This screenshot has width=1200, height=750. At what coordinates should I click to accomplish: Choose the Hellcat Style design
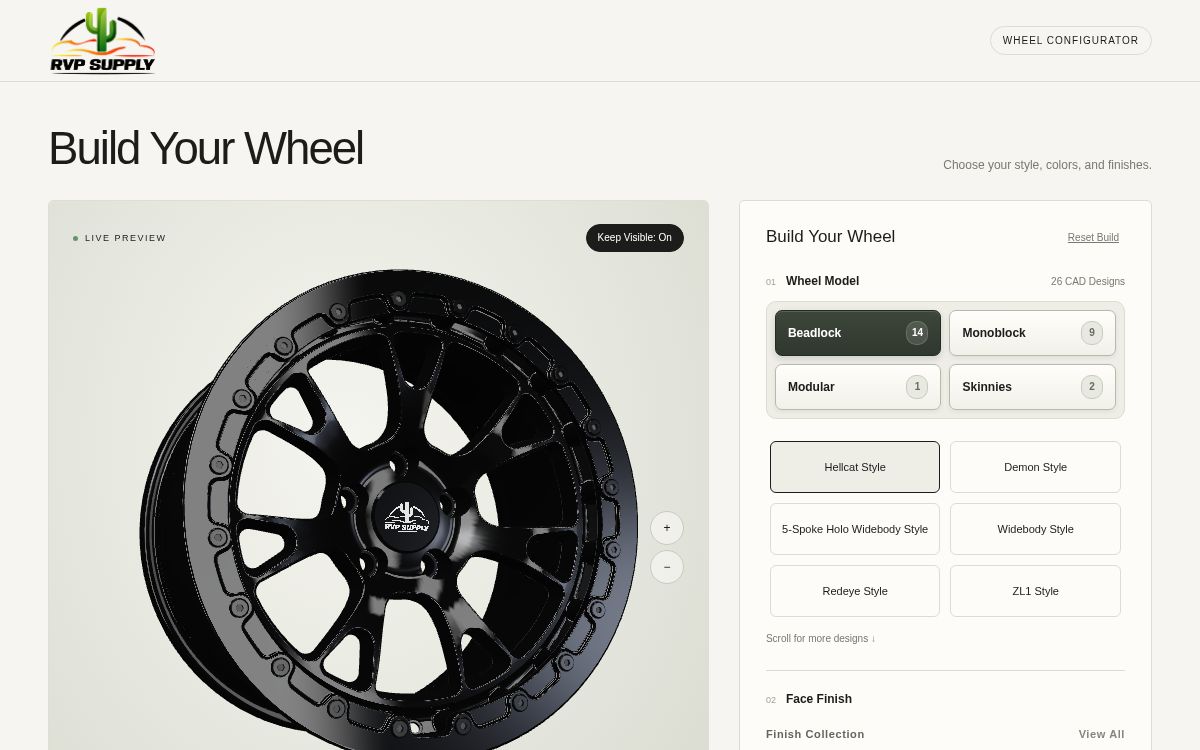pyautogui.click(x=855, y=467)
